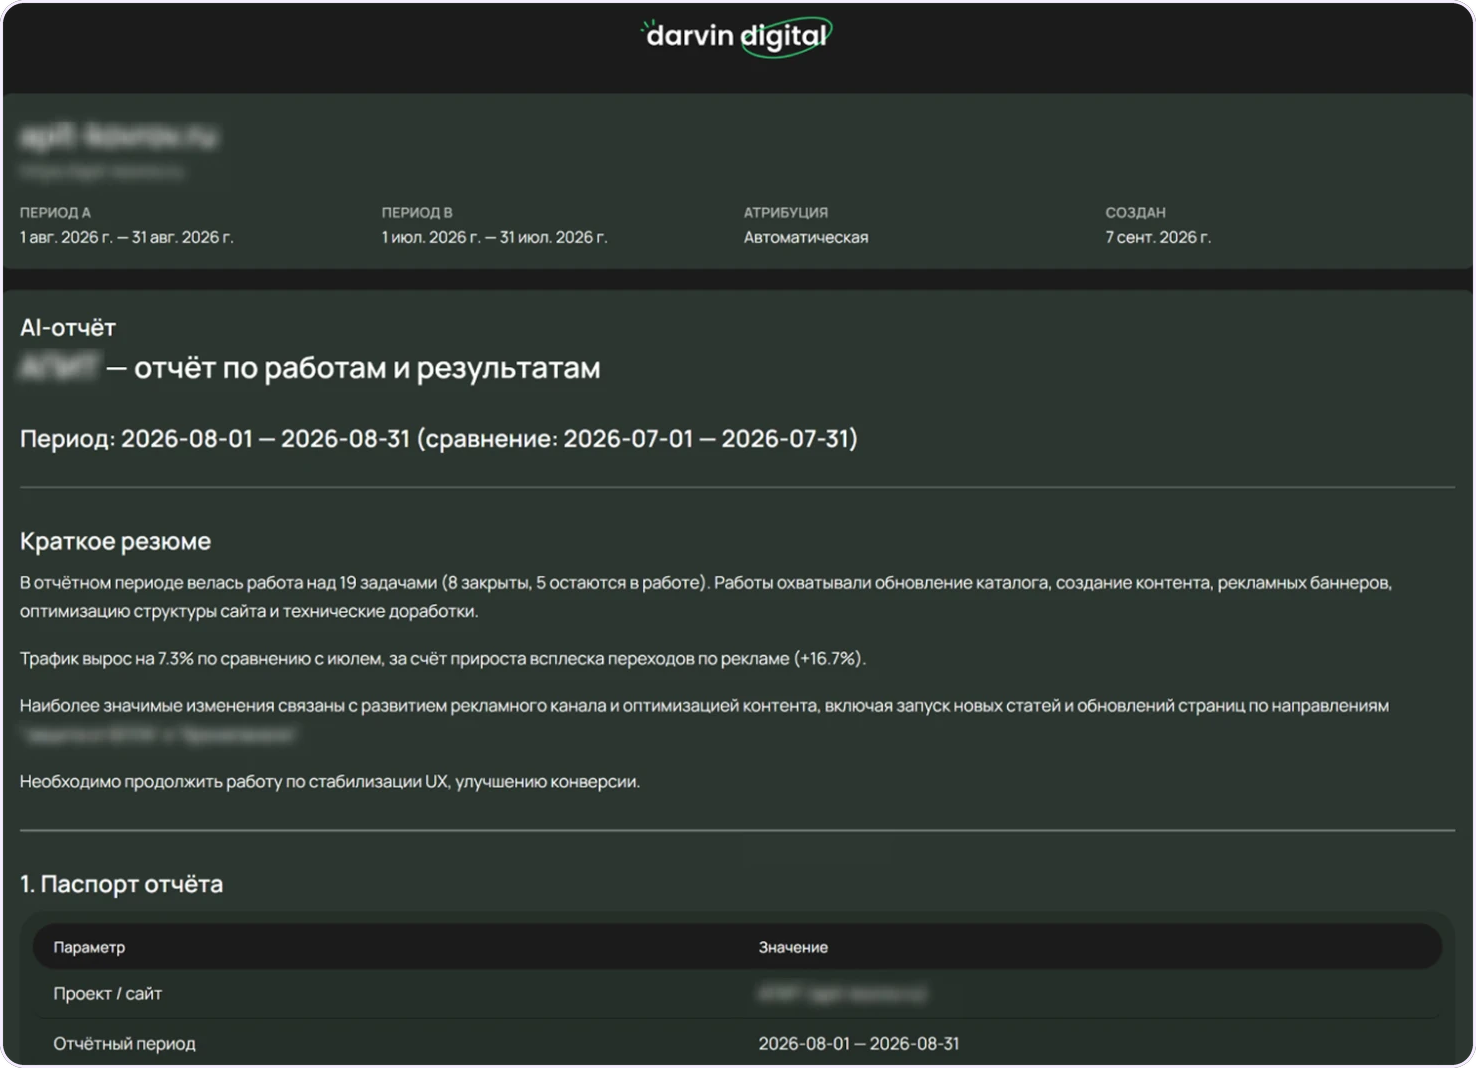Click the 'Отчётный период' row label

pyautogui.click(x=124, y=1043)
